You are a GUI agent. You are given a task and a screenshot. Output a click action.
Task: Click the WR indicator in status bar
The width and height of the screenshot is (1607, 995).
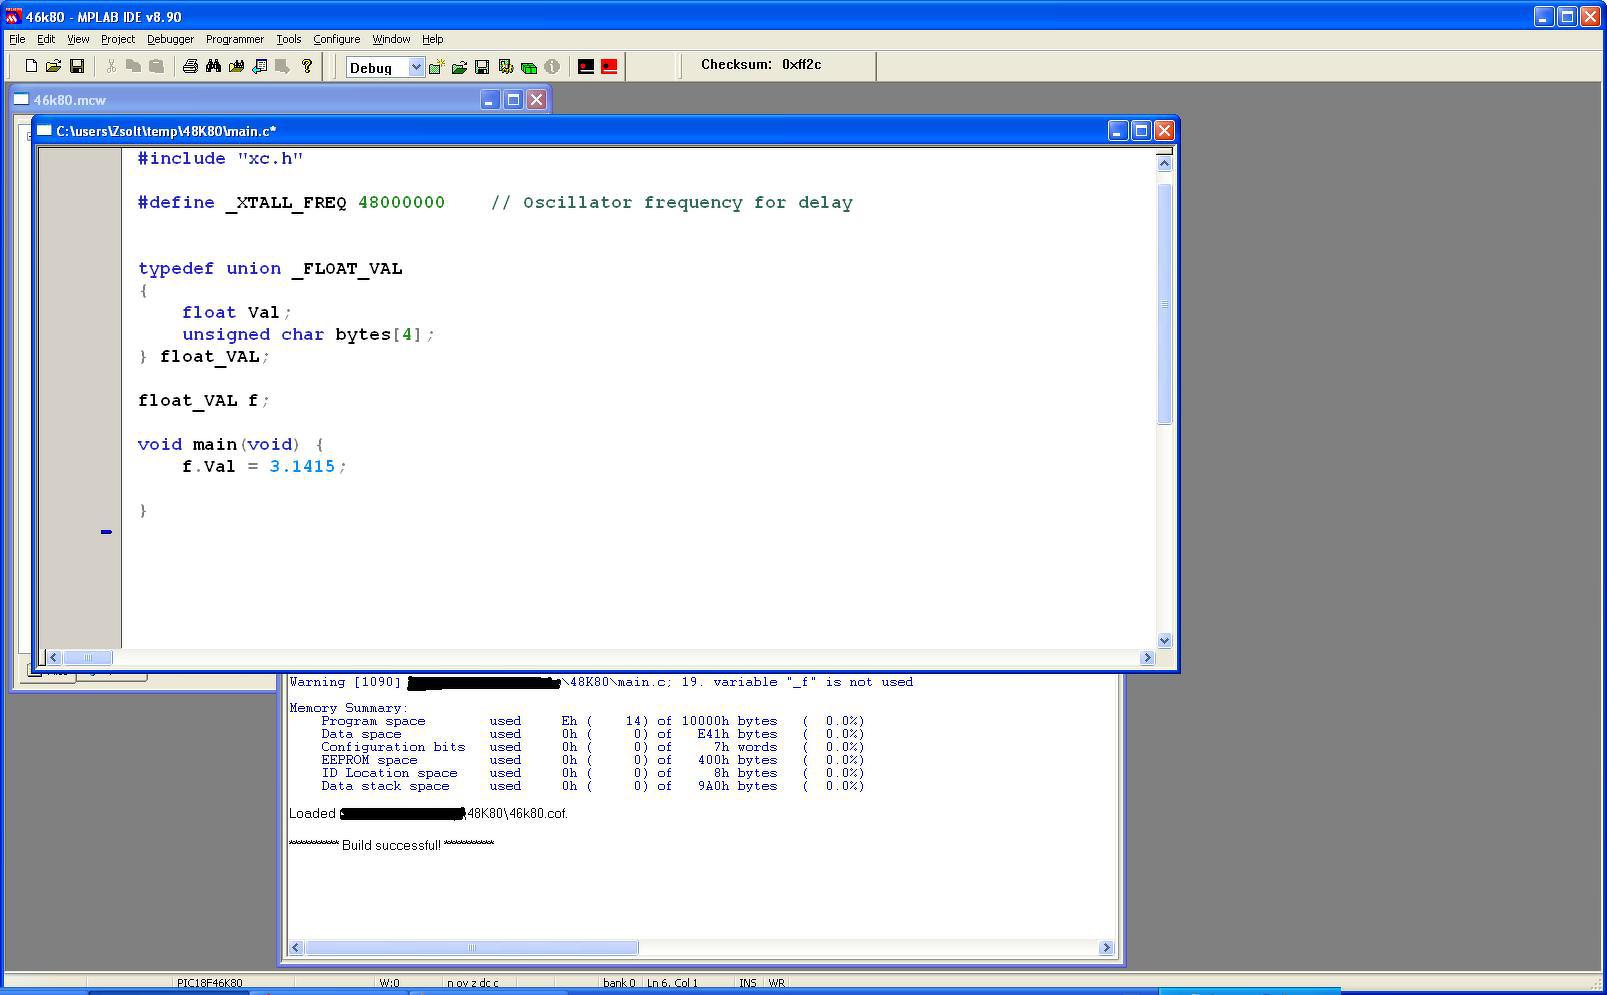click(777, 983)
